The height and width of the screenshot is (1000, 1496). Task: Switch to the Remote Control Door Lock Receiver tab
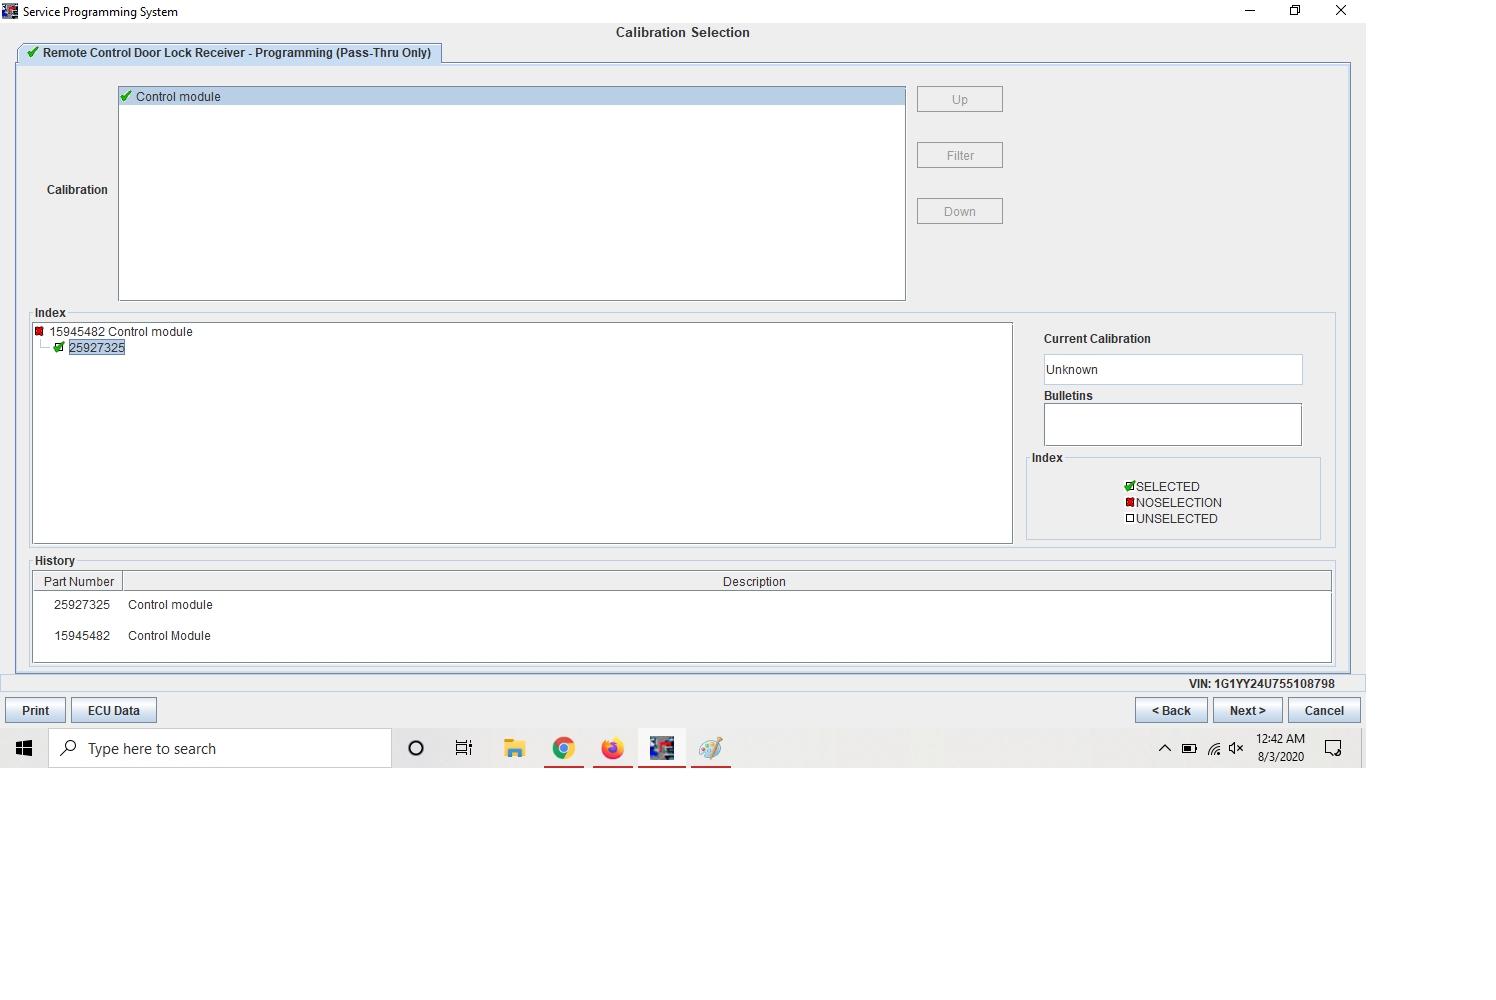[230, 53]
